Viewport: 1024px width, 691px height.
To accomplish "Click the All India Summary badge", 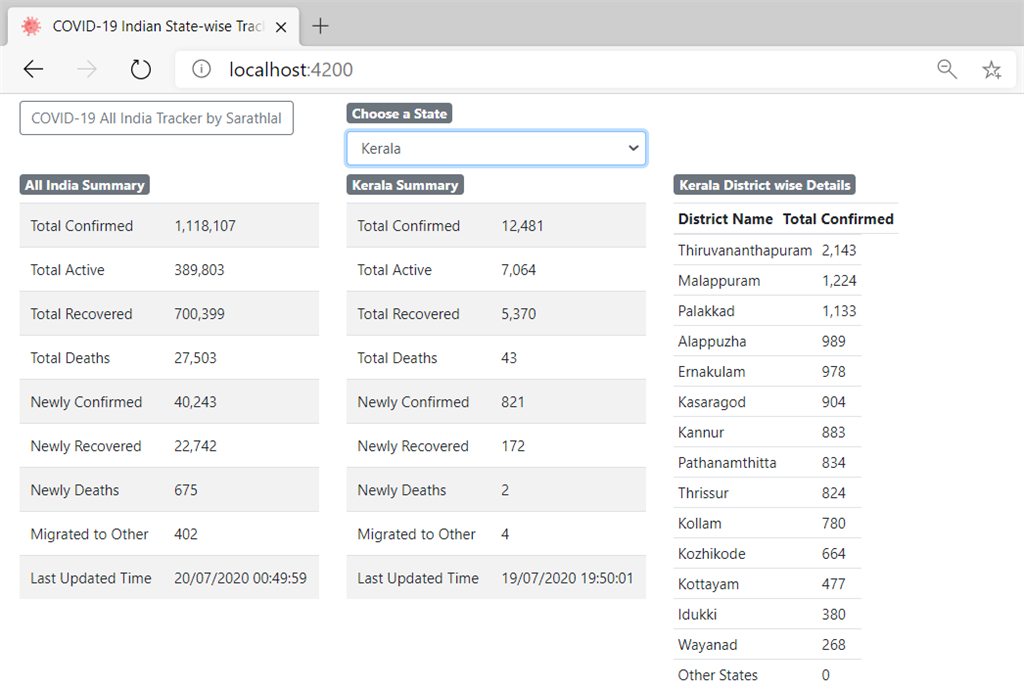I will click(85, 185).
